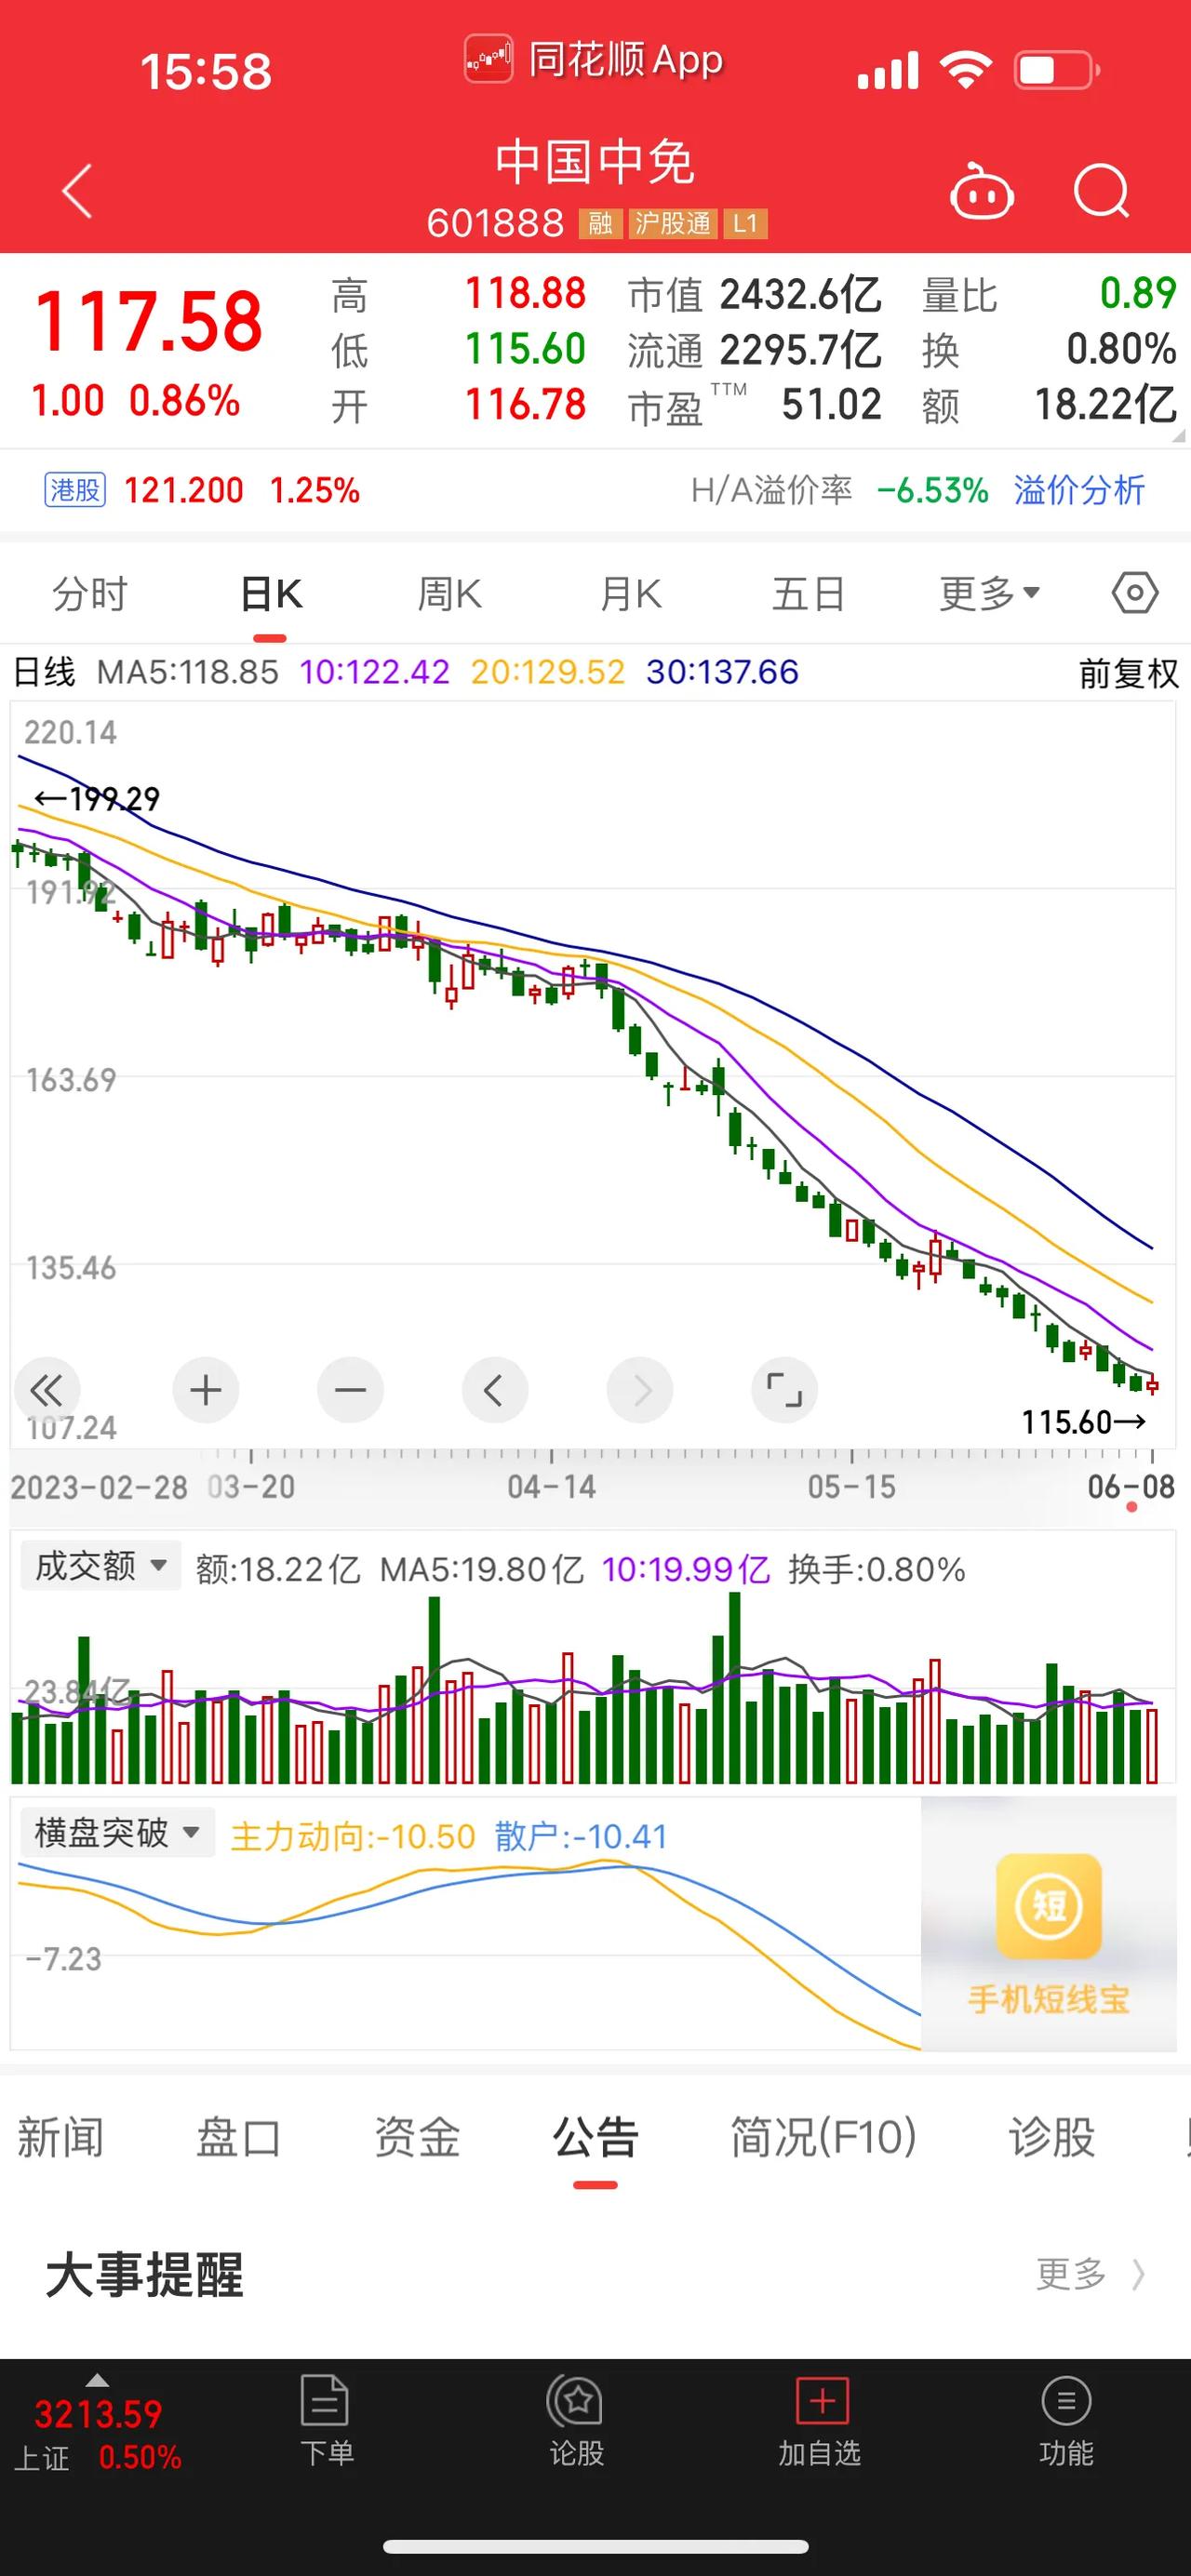Switch to the 五日 chart tab
This screenshot has width=1191, height=2576.
tap(808, 594)
